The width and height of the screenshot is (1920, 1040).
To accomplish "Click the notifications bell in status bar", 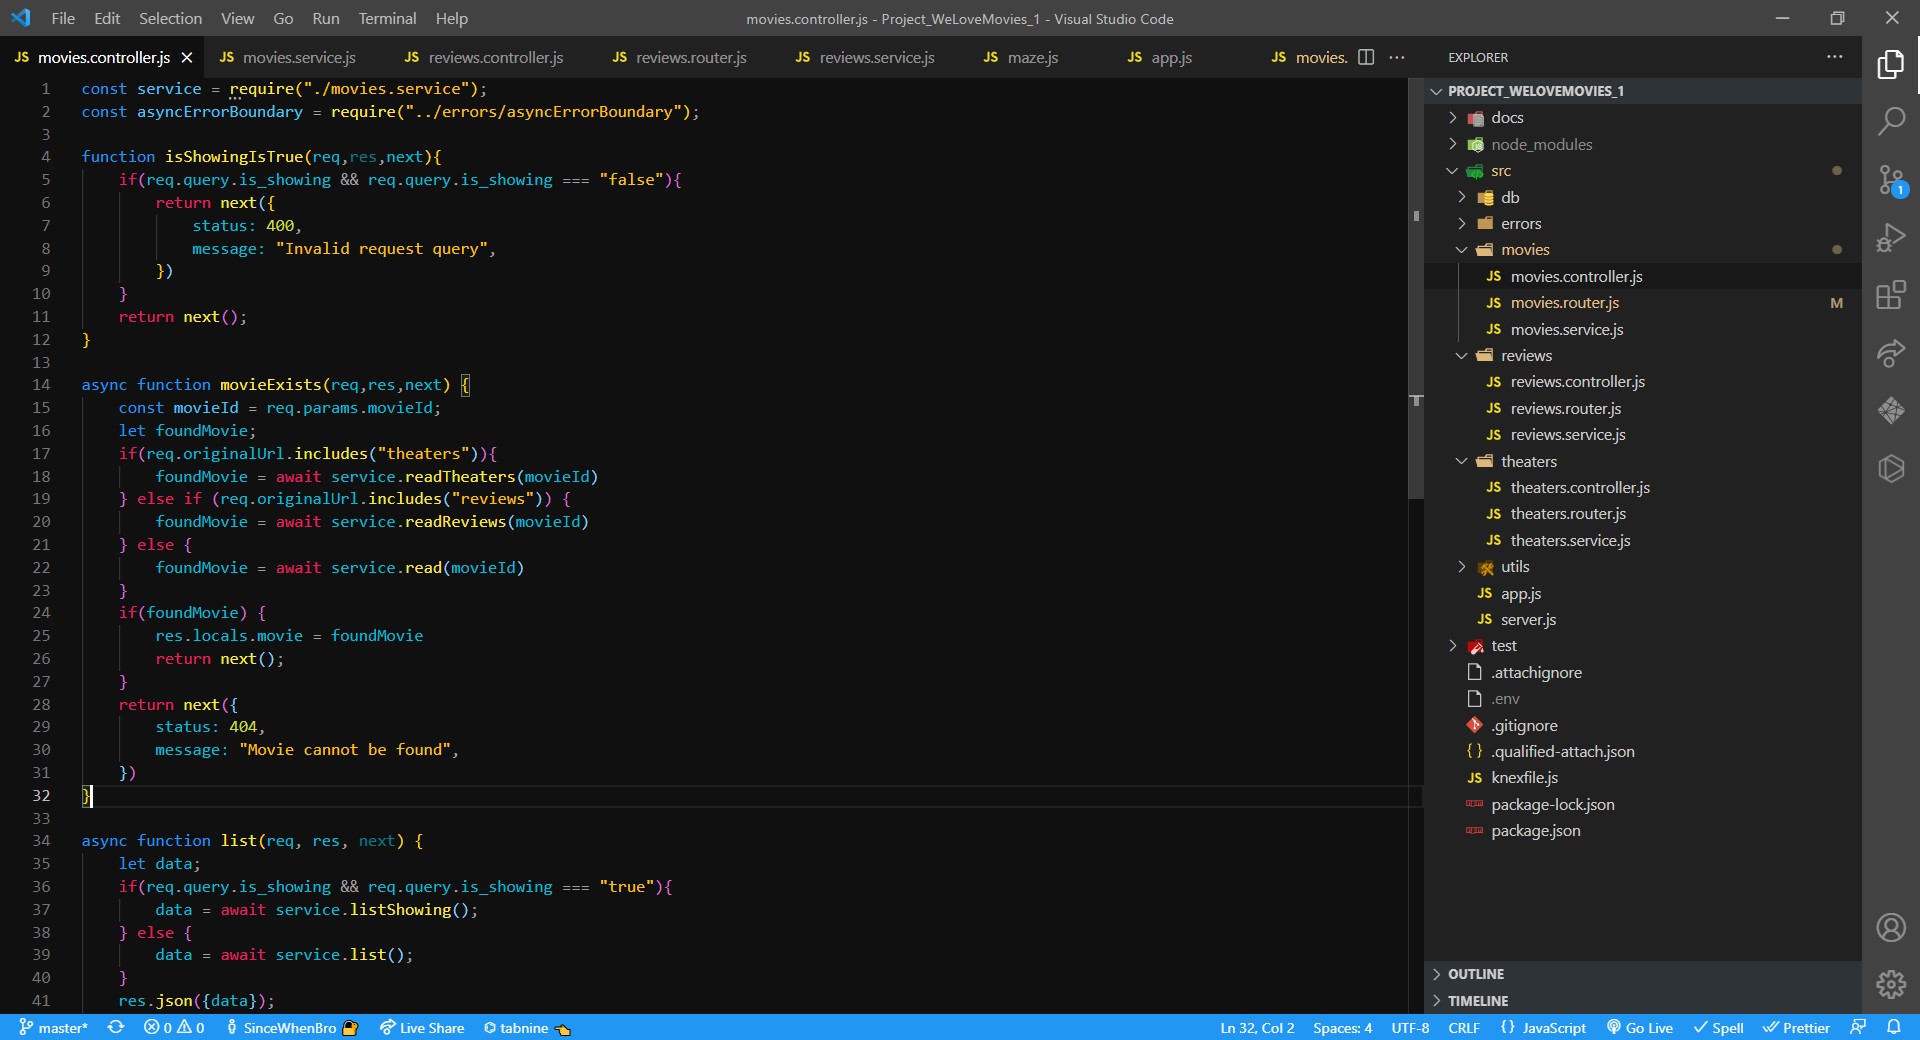I will pyautogui.click(x=1894, y=1027).
